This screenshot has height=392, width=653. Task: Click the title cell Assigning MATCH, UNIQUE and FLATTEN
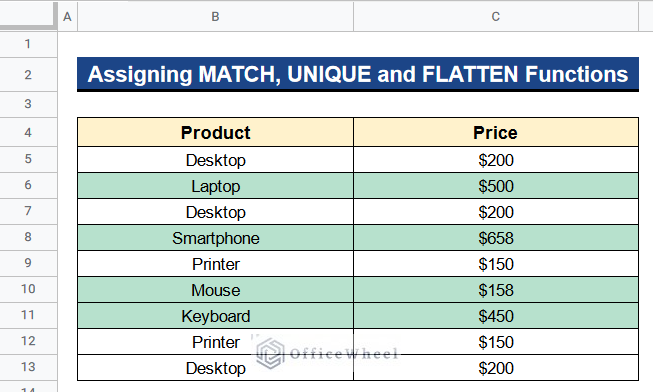pyautogui.click(x=358, y=75)
